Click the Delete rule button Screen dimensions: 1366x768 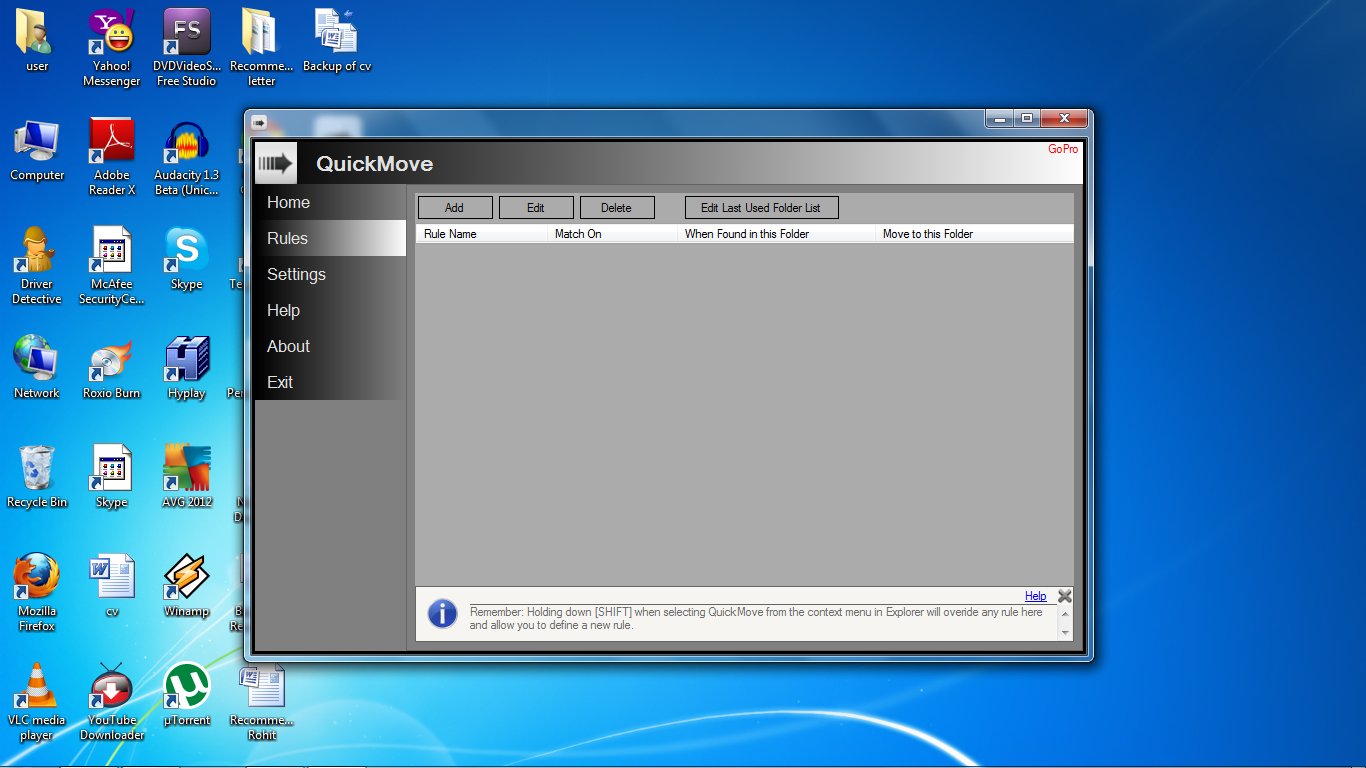pos(616,208)
